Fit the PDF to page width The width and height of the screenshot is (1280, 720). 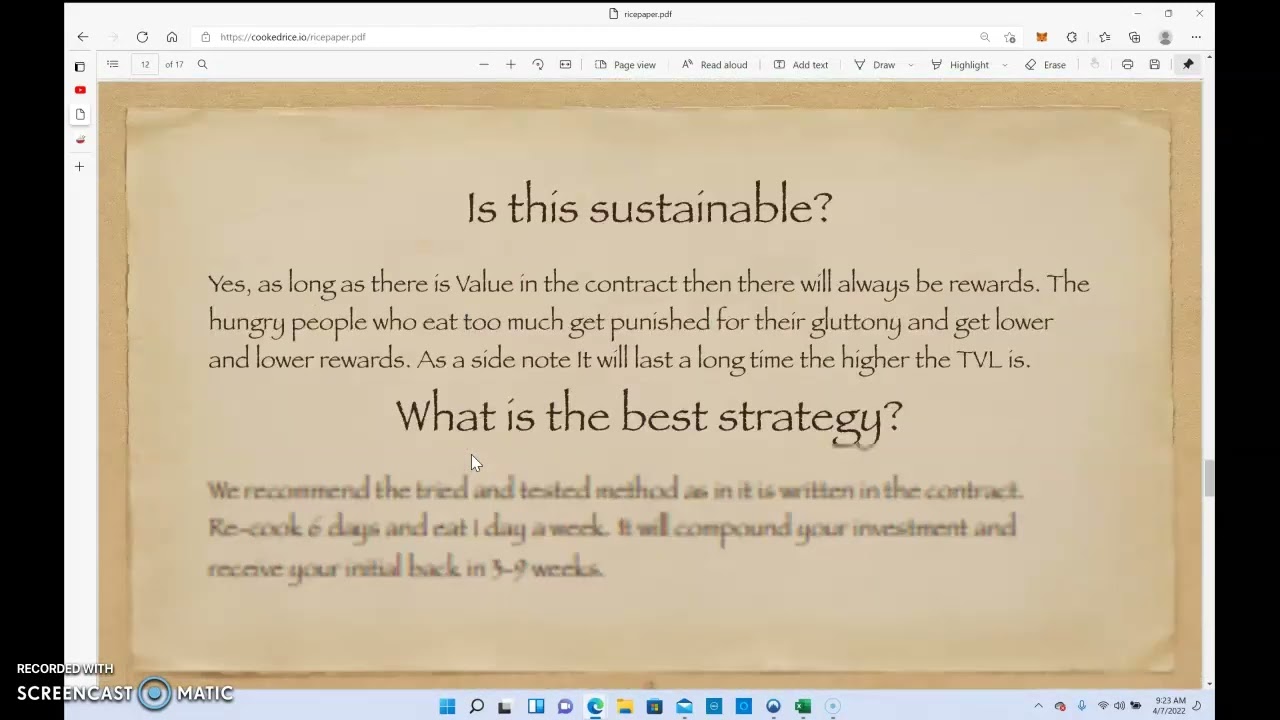click(x=565, y=64)
